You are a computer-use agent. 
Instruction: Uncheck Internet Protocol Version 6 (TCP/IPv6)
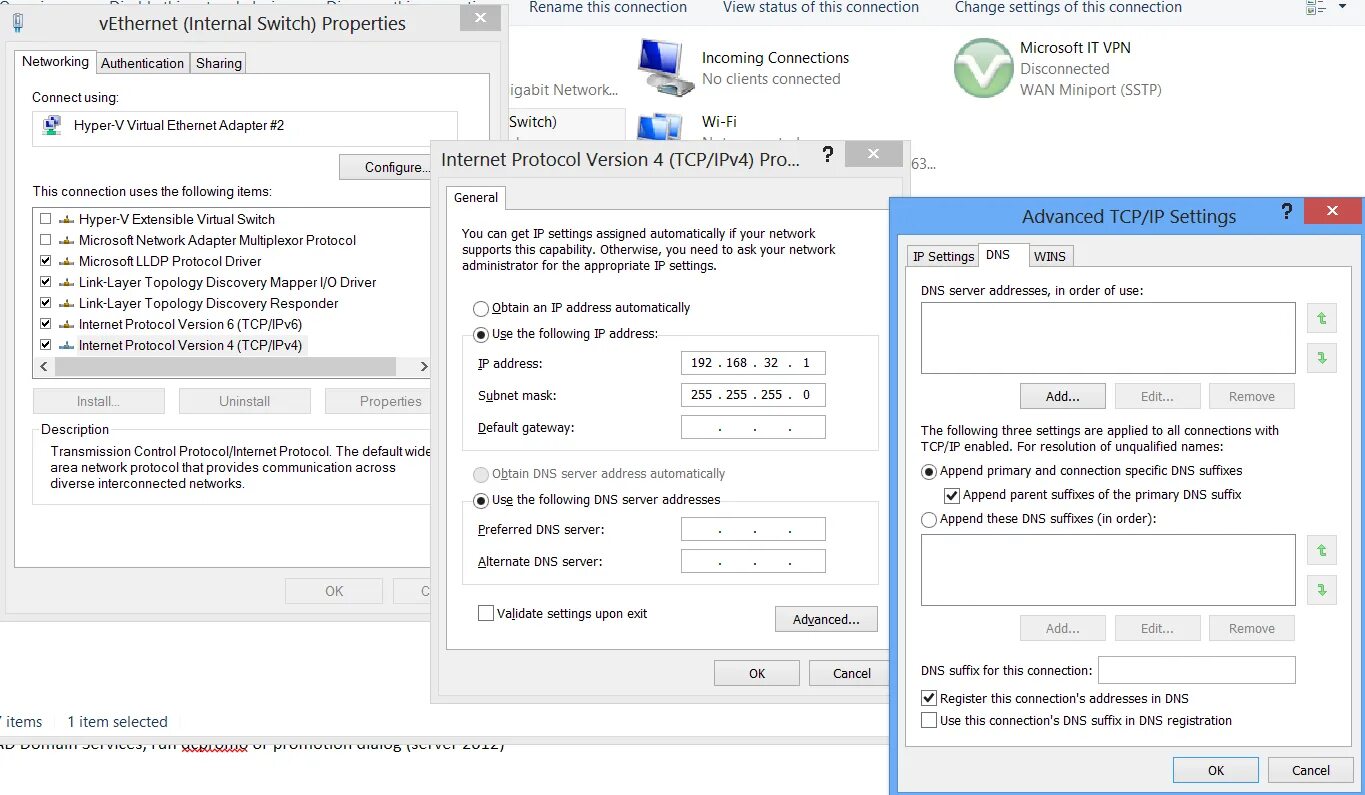tap(45, 324)
